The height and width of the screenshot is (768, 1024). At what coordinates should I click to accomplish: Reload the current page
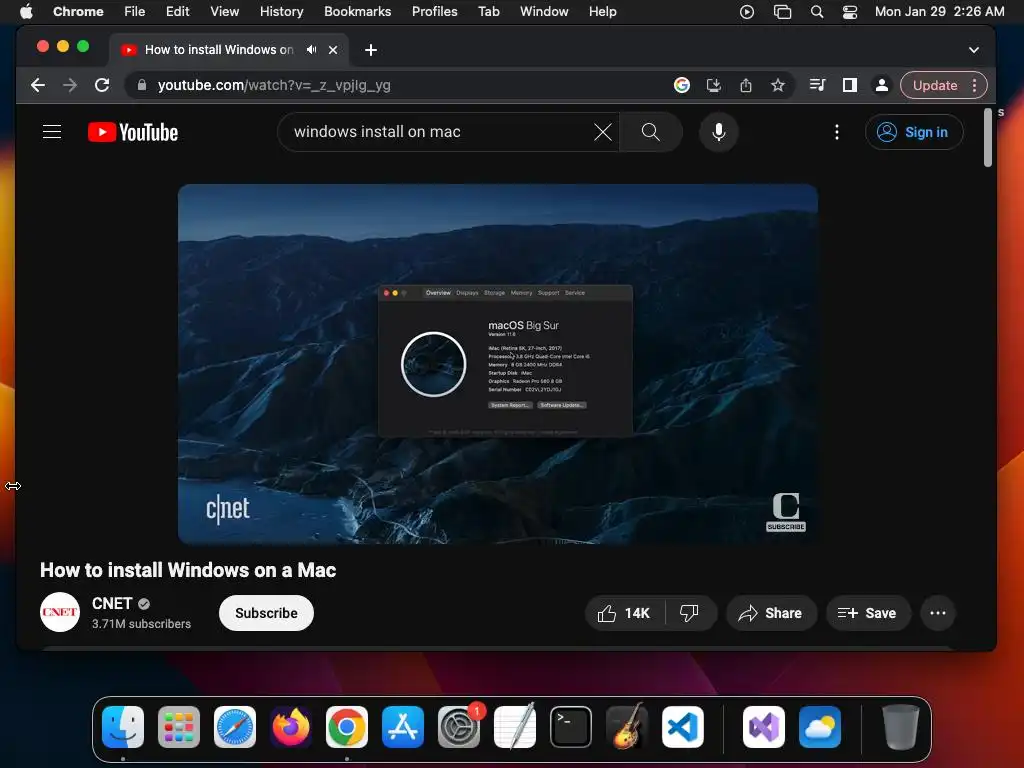pos(102,85)
